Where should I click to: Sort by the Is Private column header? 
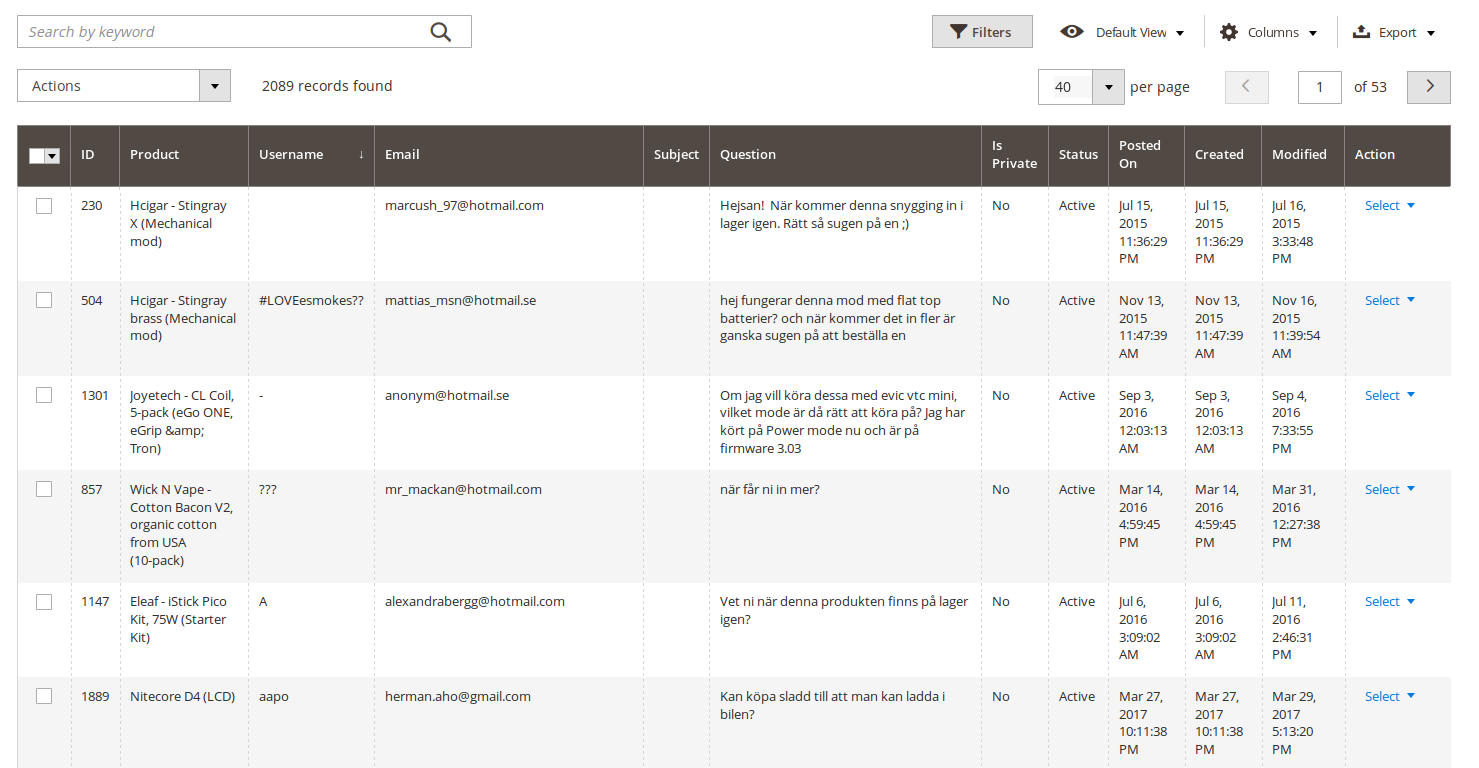click(x=1015, y=155)
